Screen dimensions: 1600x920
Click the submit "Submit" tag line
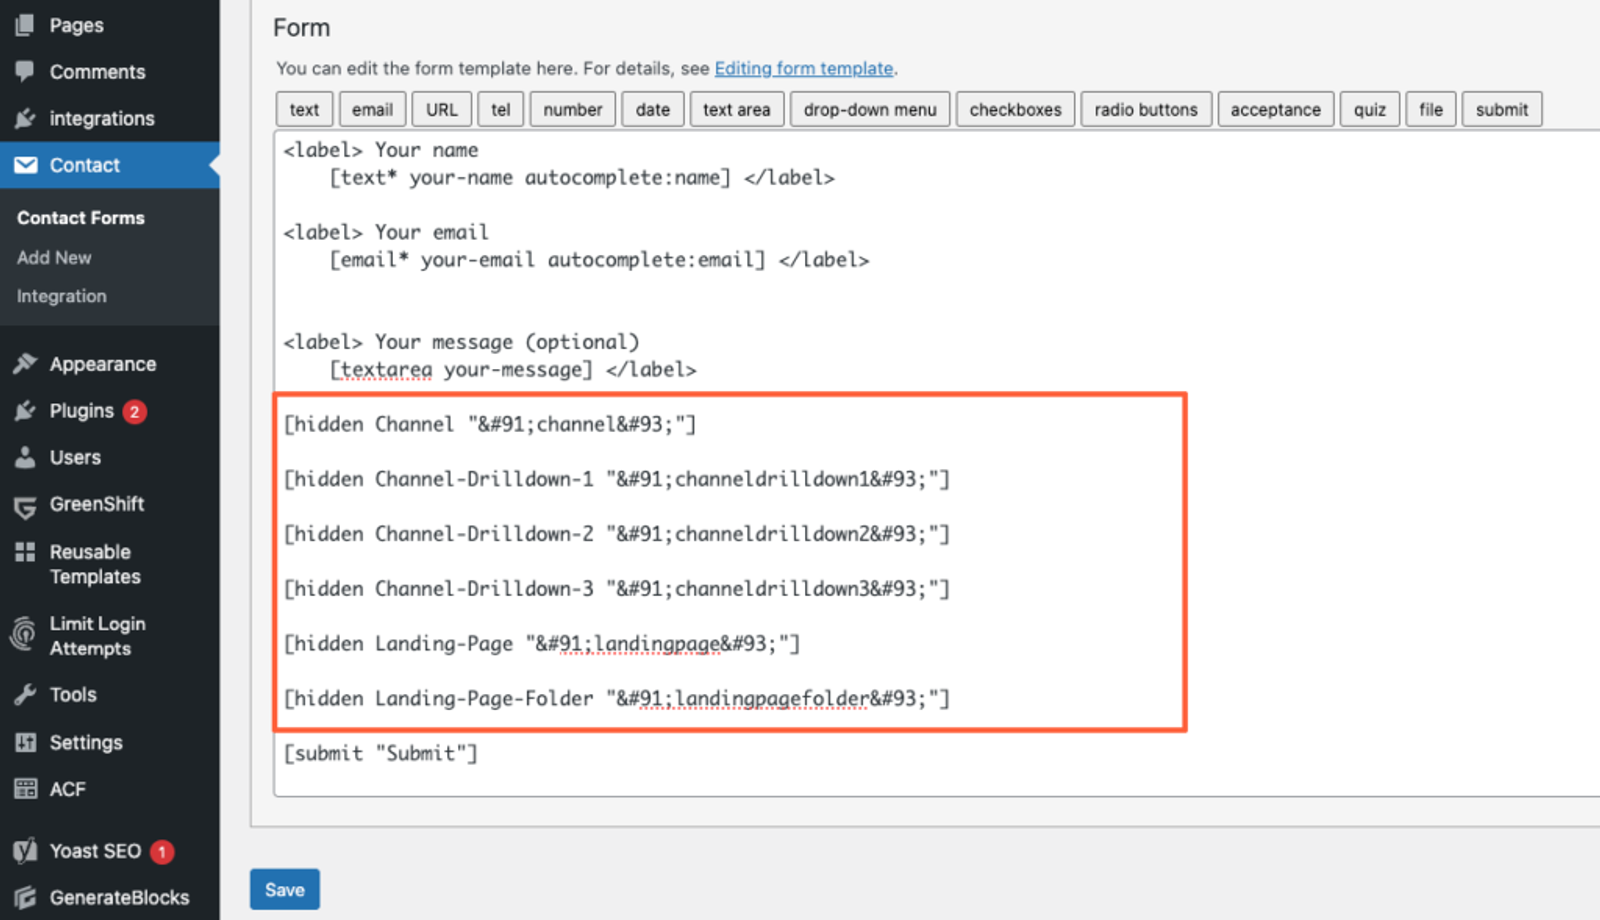pyautogui.click(x=381, y=753)
